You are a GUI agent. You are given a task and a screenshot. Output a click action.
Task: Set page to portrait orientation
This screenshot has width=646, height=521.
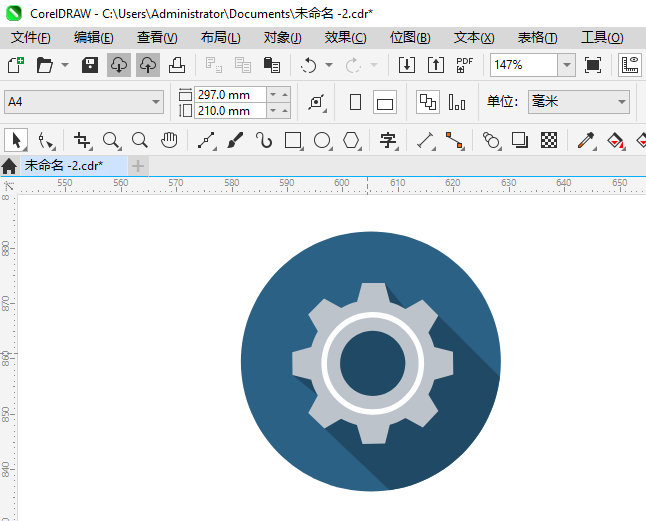click(x=355, y=102)
